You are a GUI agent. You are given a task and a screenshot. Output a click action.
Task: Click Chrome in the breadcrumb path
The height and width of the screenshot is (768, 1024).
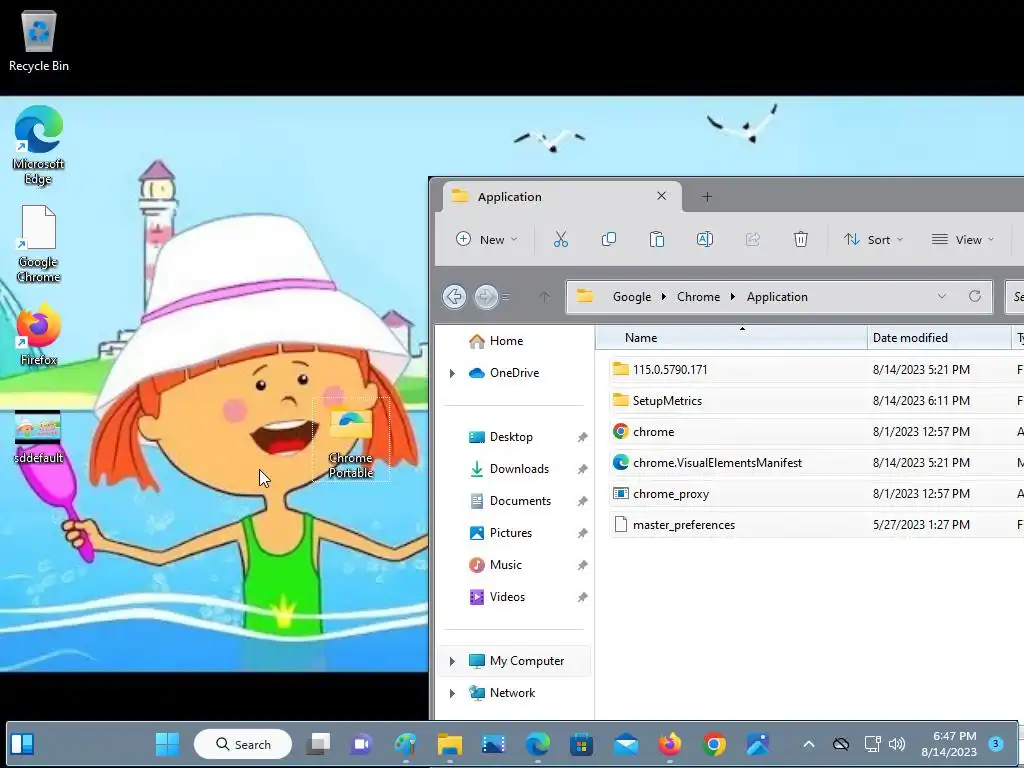698,296
